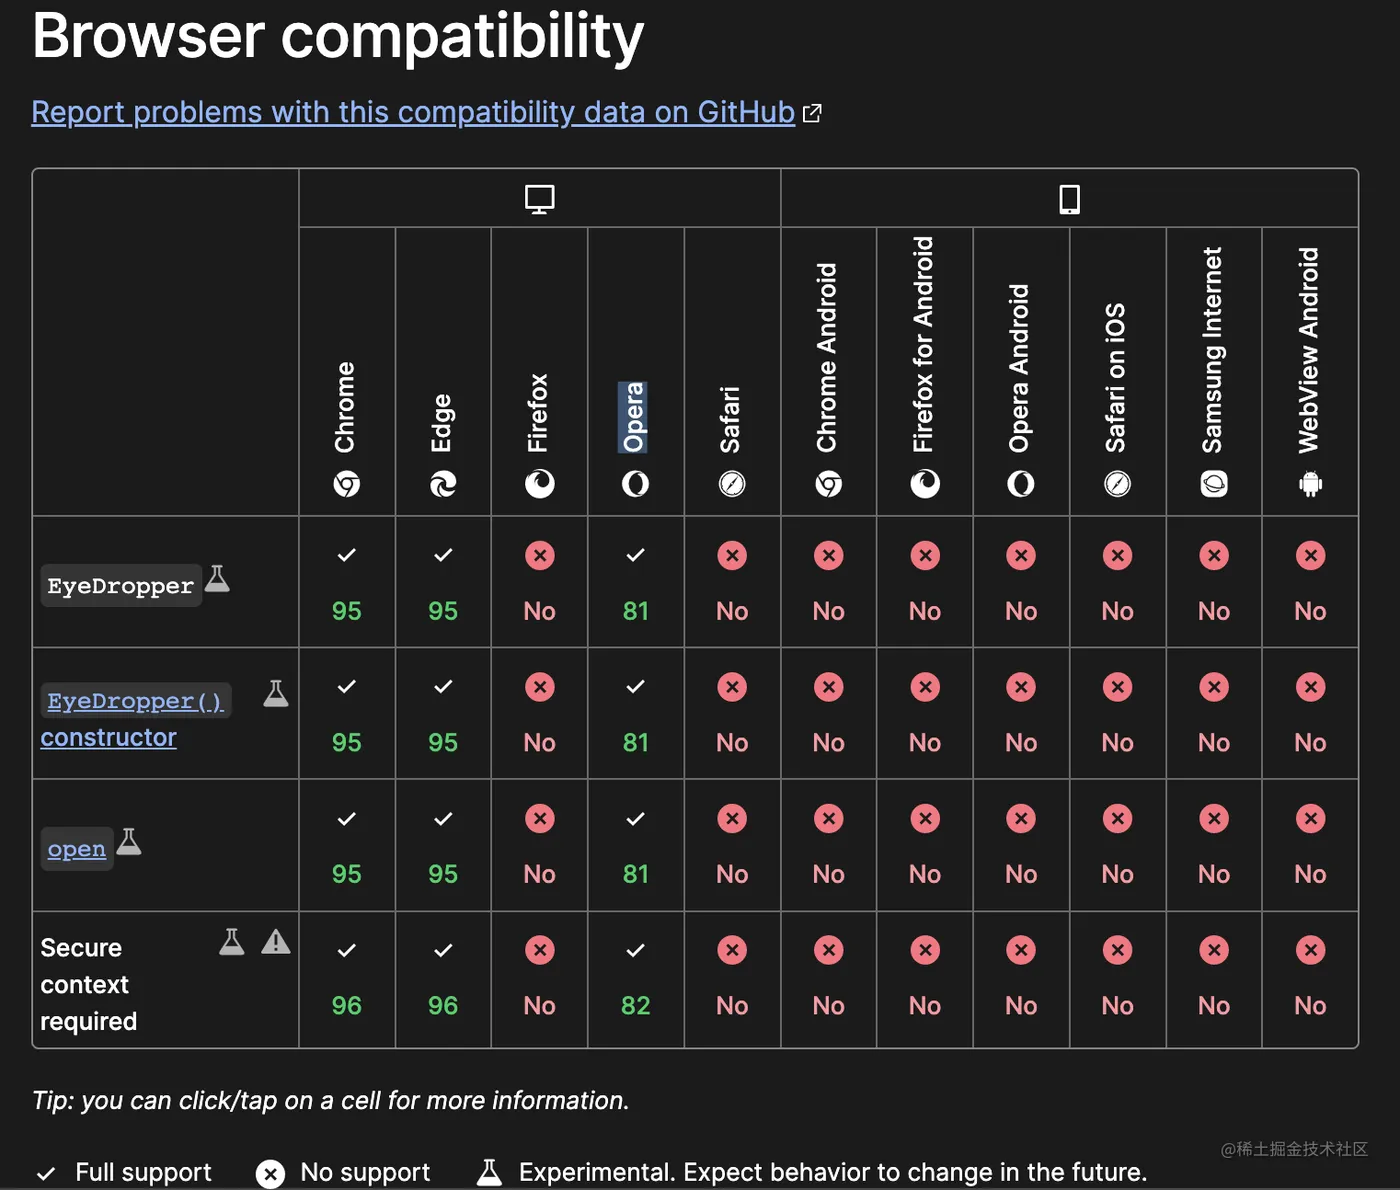Expand Chrome 95 cell in constructor row

pos(347,714)
